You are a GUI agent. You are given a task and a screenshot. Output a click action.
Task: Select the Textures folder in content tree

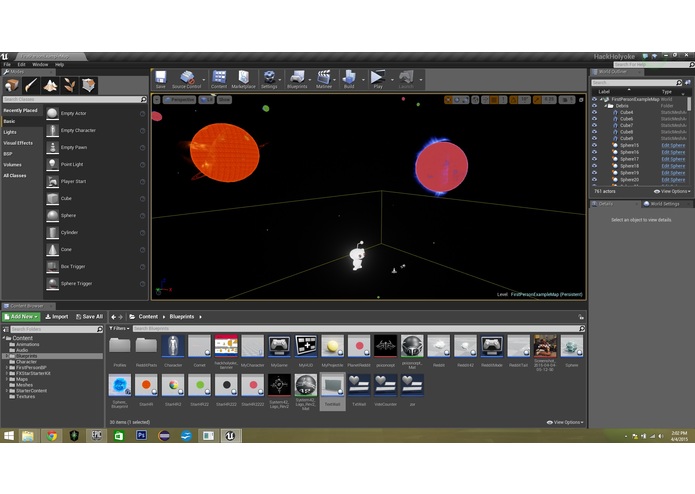tap(25, 397)
